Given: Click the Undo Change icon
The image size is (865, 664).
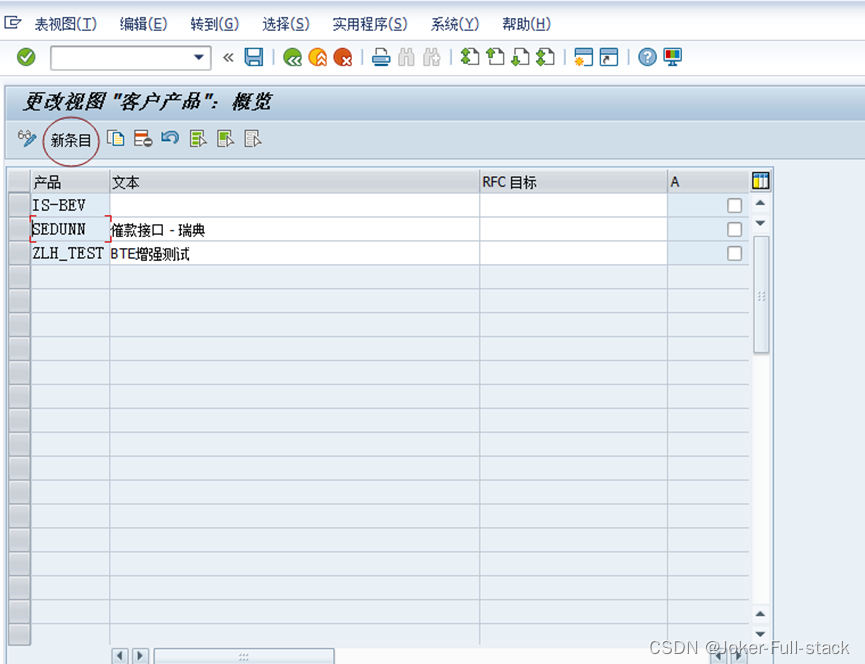Looking at the screenshot, I should pos(170,138).
